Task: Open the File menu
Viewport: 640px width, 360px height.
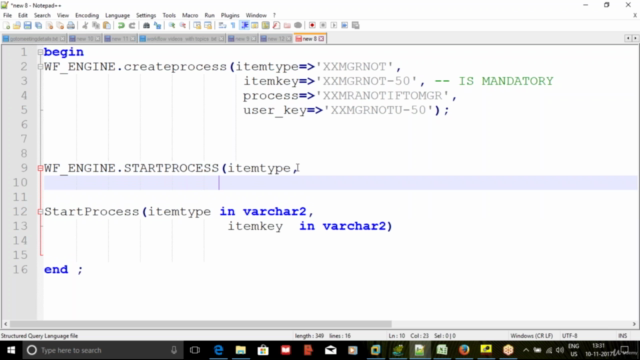Action: point(7,15)
